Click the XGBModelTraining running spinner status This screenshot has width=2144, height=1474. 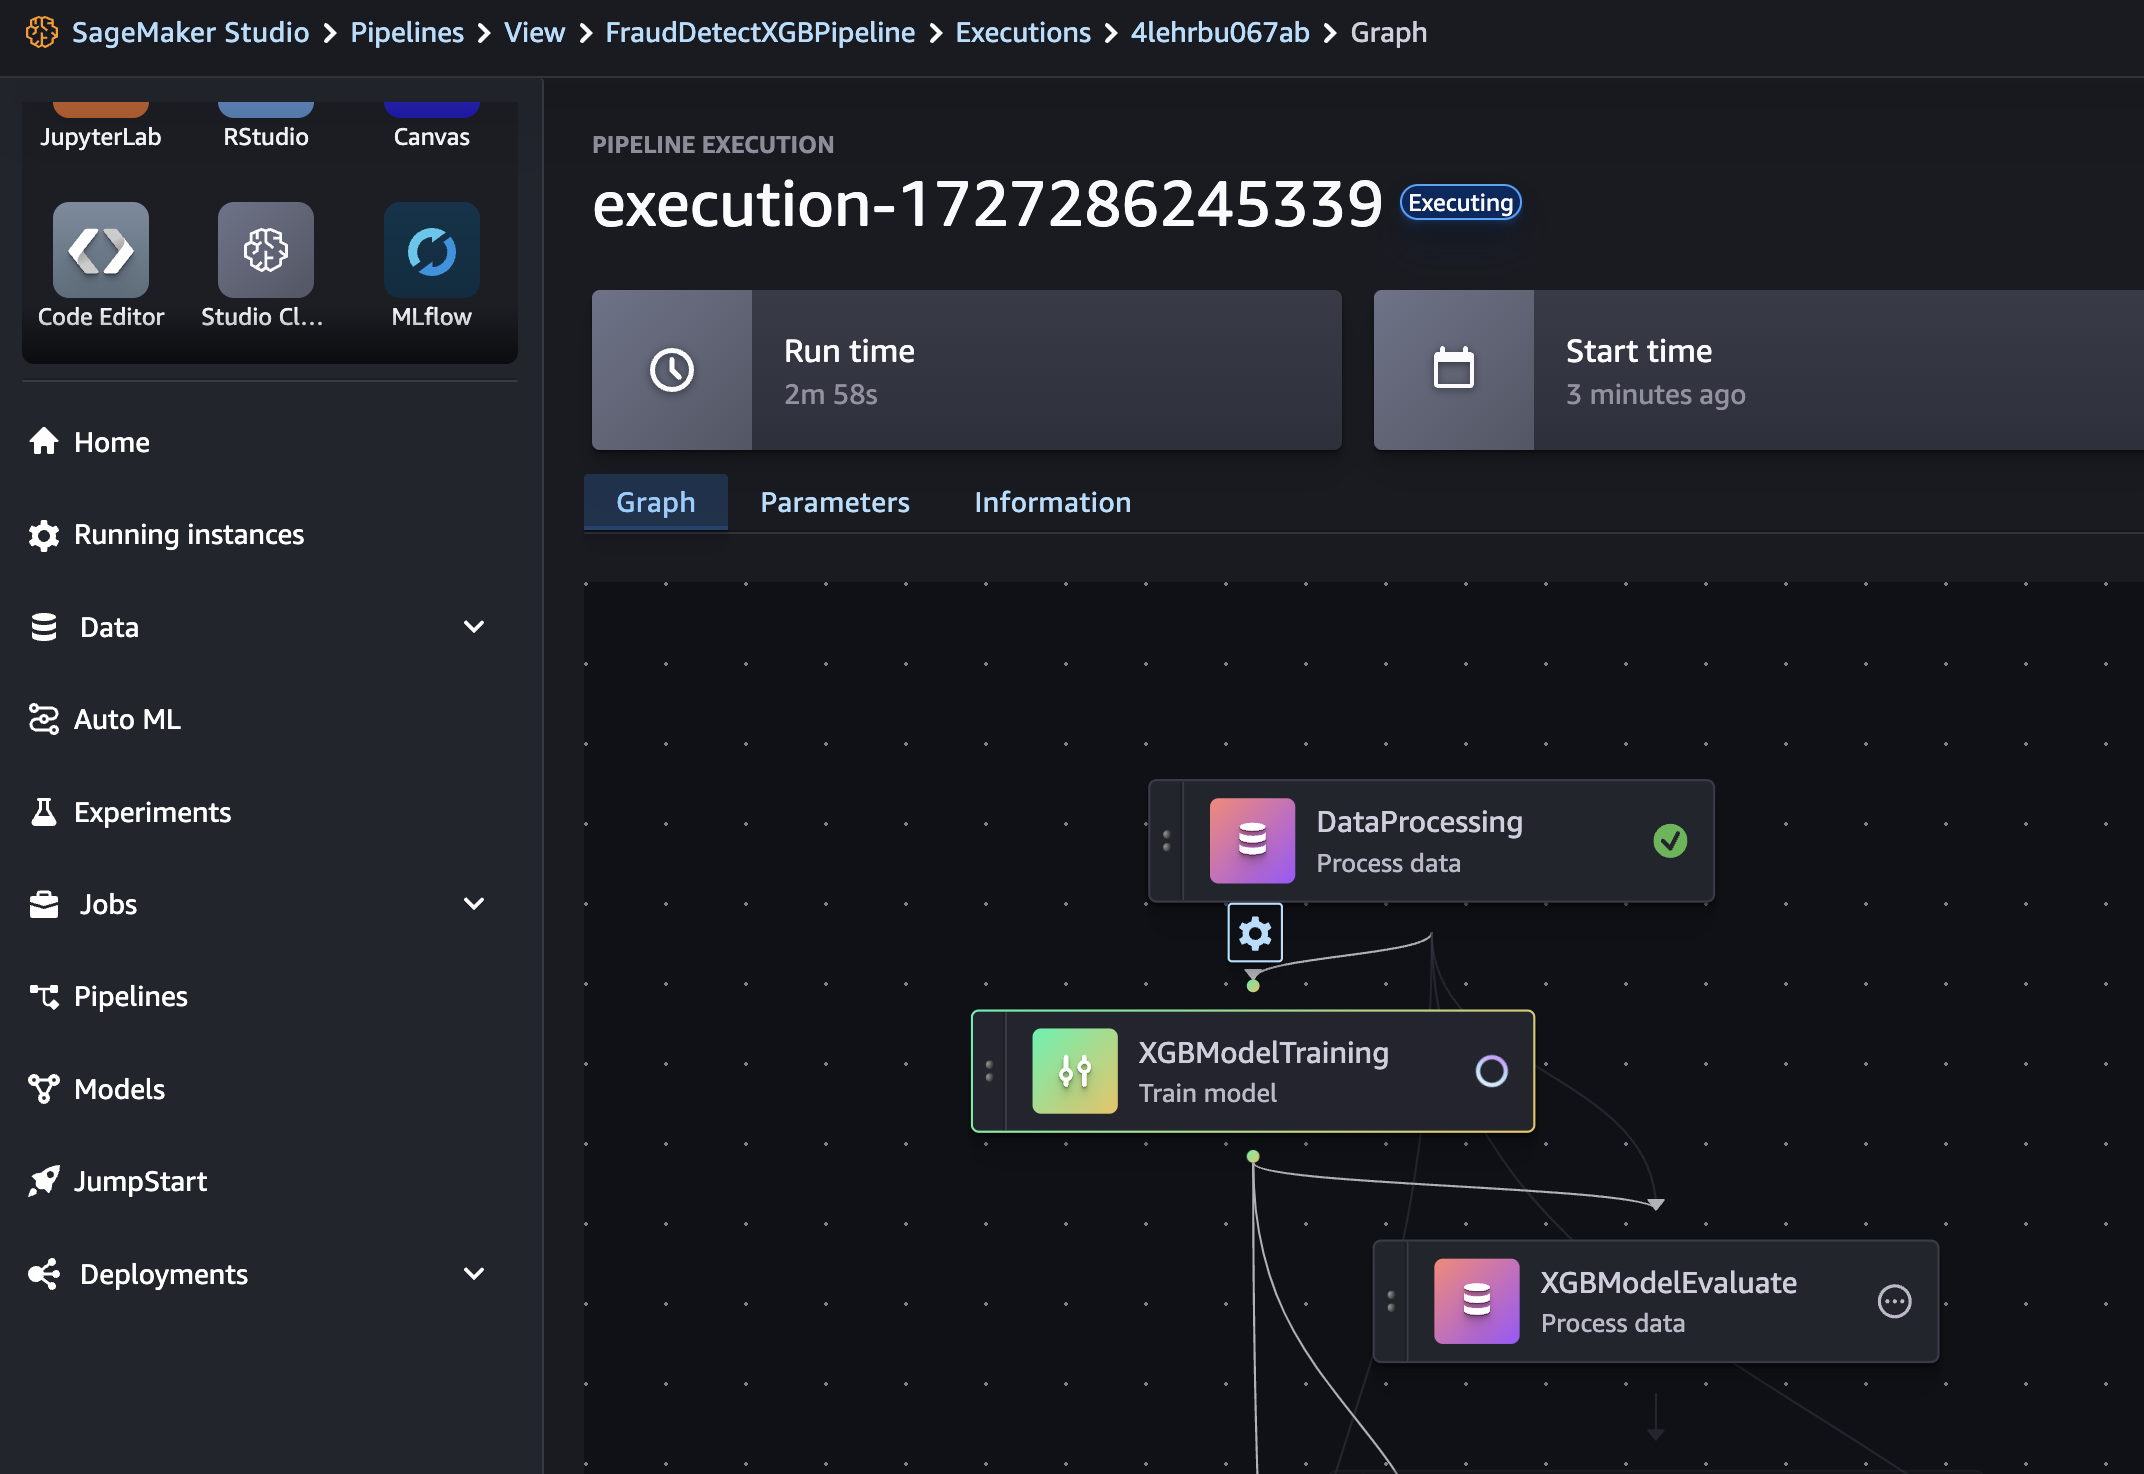pyautogui.click(x=1491, y=1071)
